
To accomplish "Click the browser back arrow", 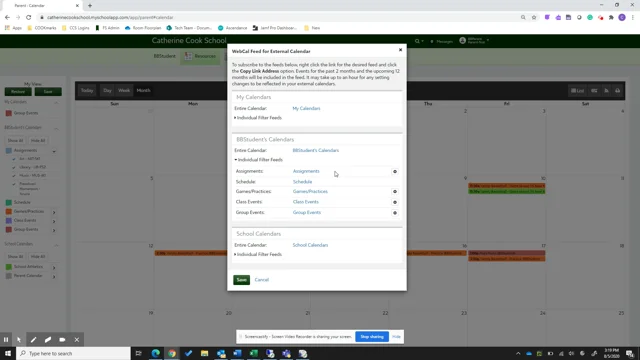I will tap(7, 18).
